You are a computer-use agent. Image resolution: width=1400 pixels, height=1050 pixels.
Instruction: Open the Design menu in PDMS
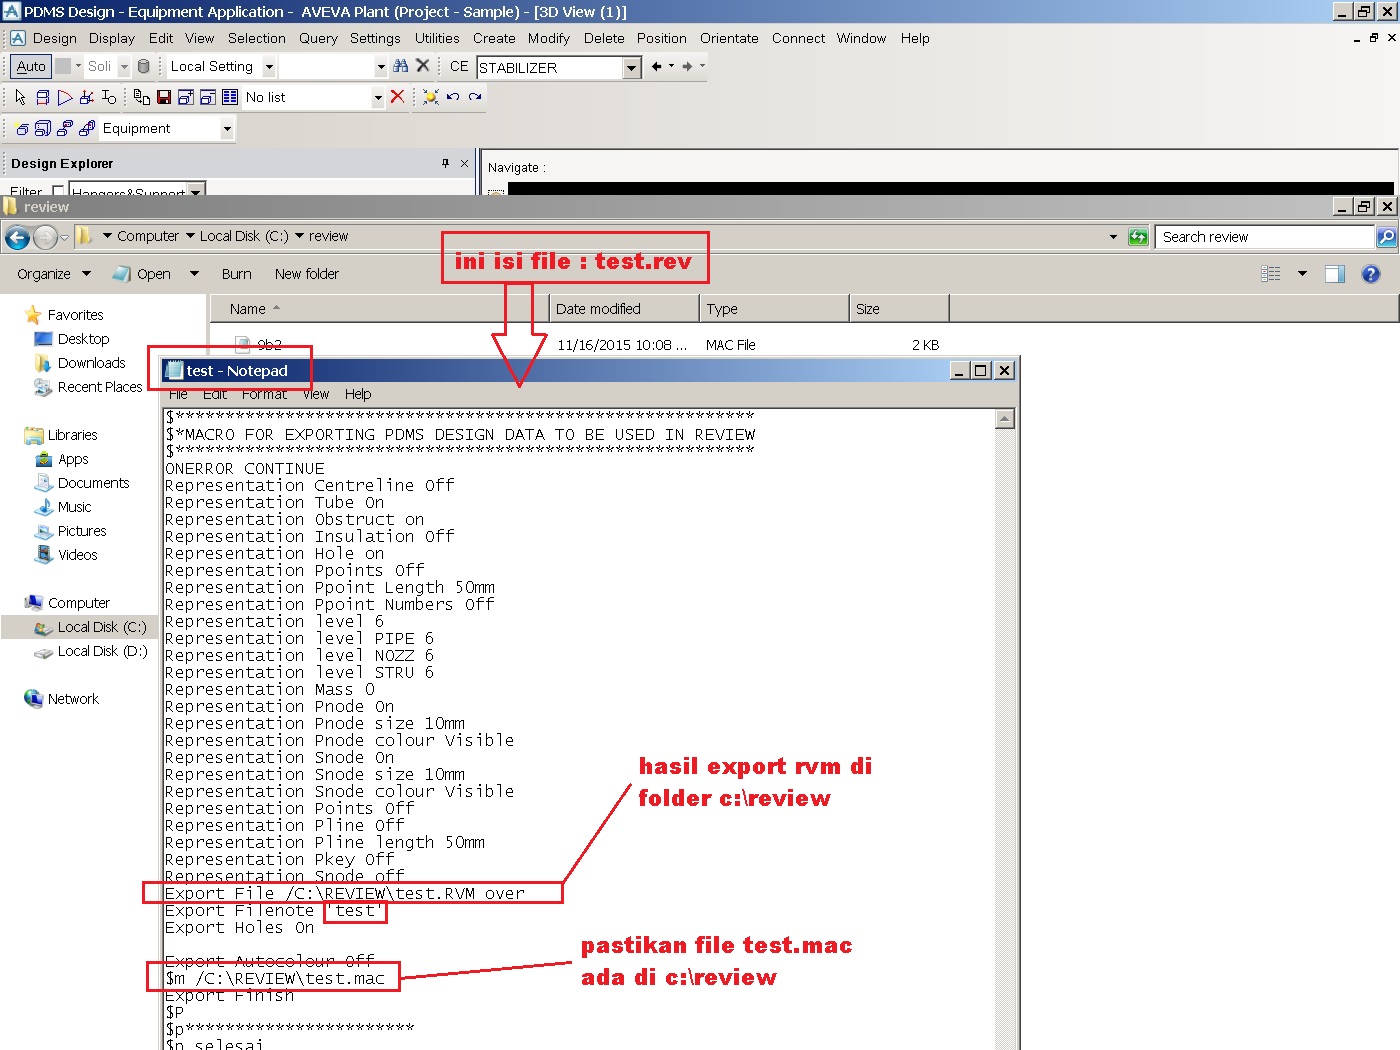(54, 38)
